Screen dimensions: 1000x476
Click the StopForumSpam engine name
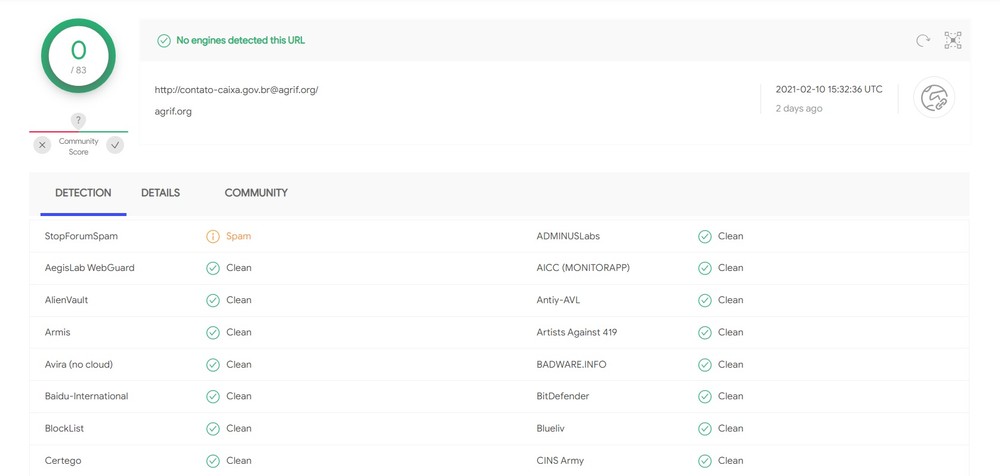(x=81, y=236)
